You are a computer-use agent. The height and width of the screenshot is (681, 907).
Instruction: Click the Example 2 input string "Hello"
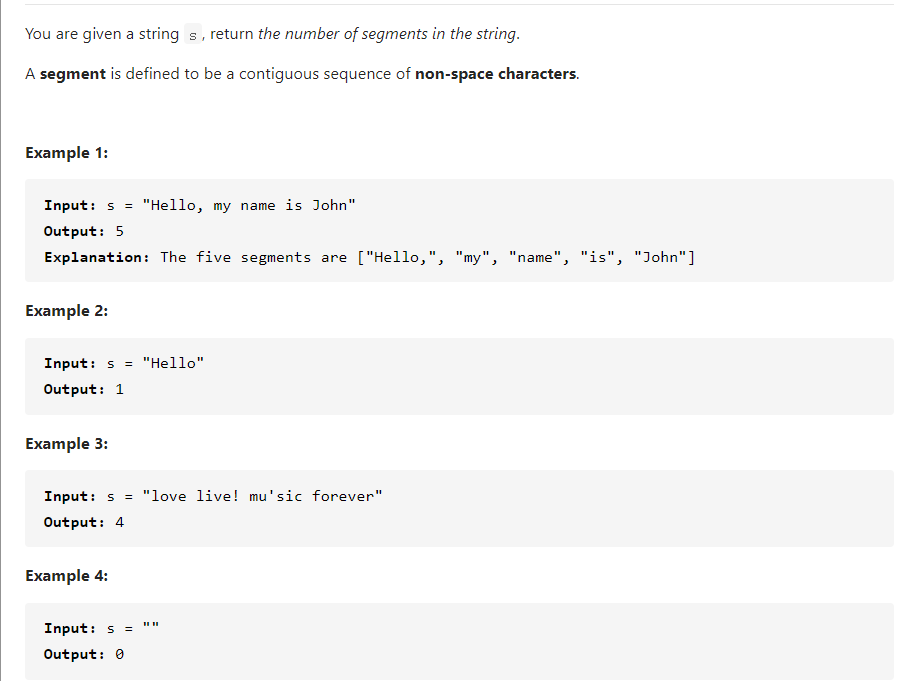173,363
